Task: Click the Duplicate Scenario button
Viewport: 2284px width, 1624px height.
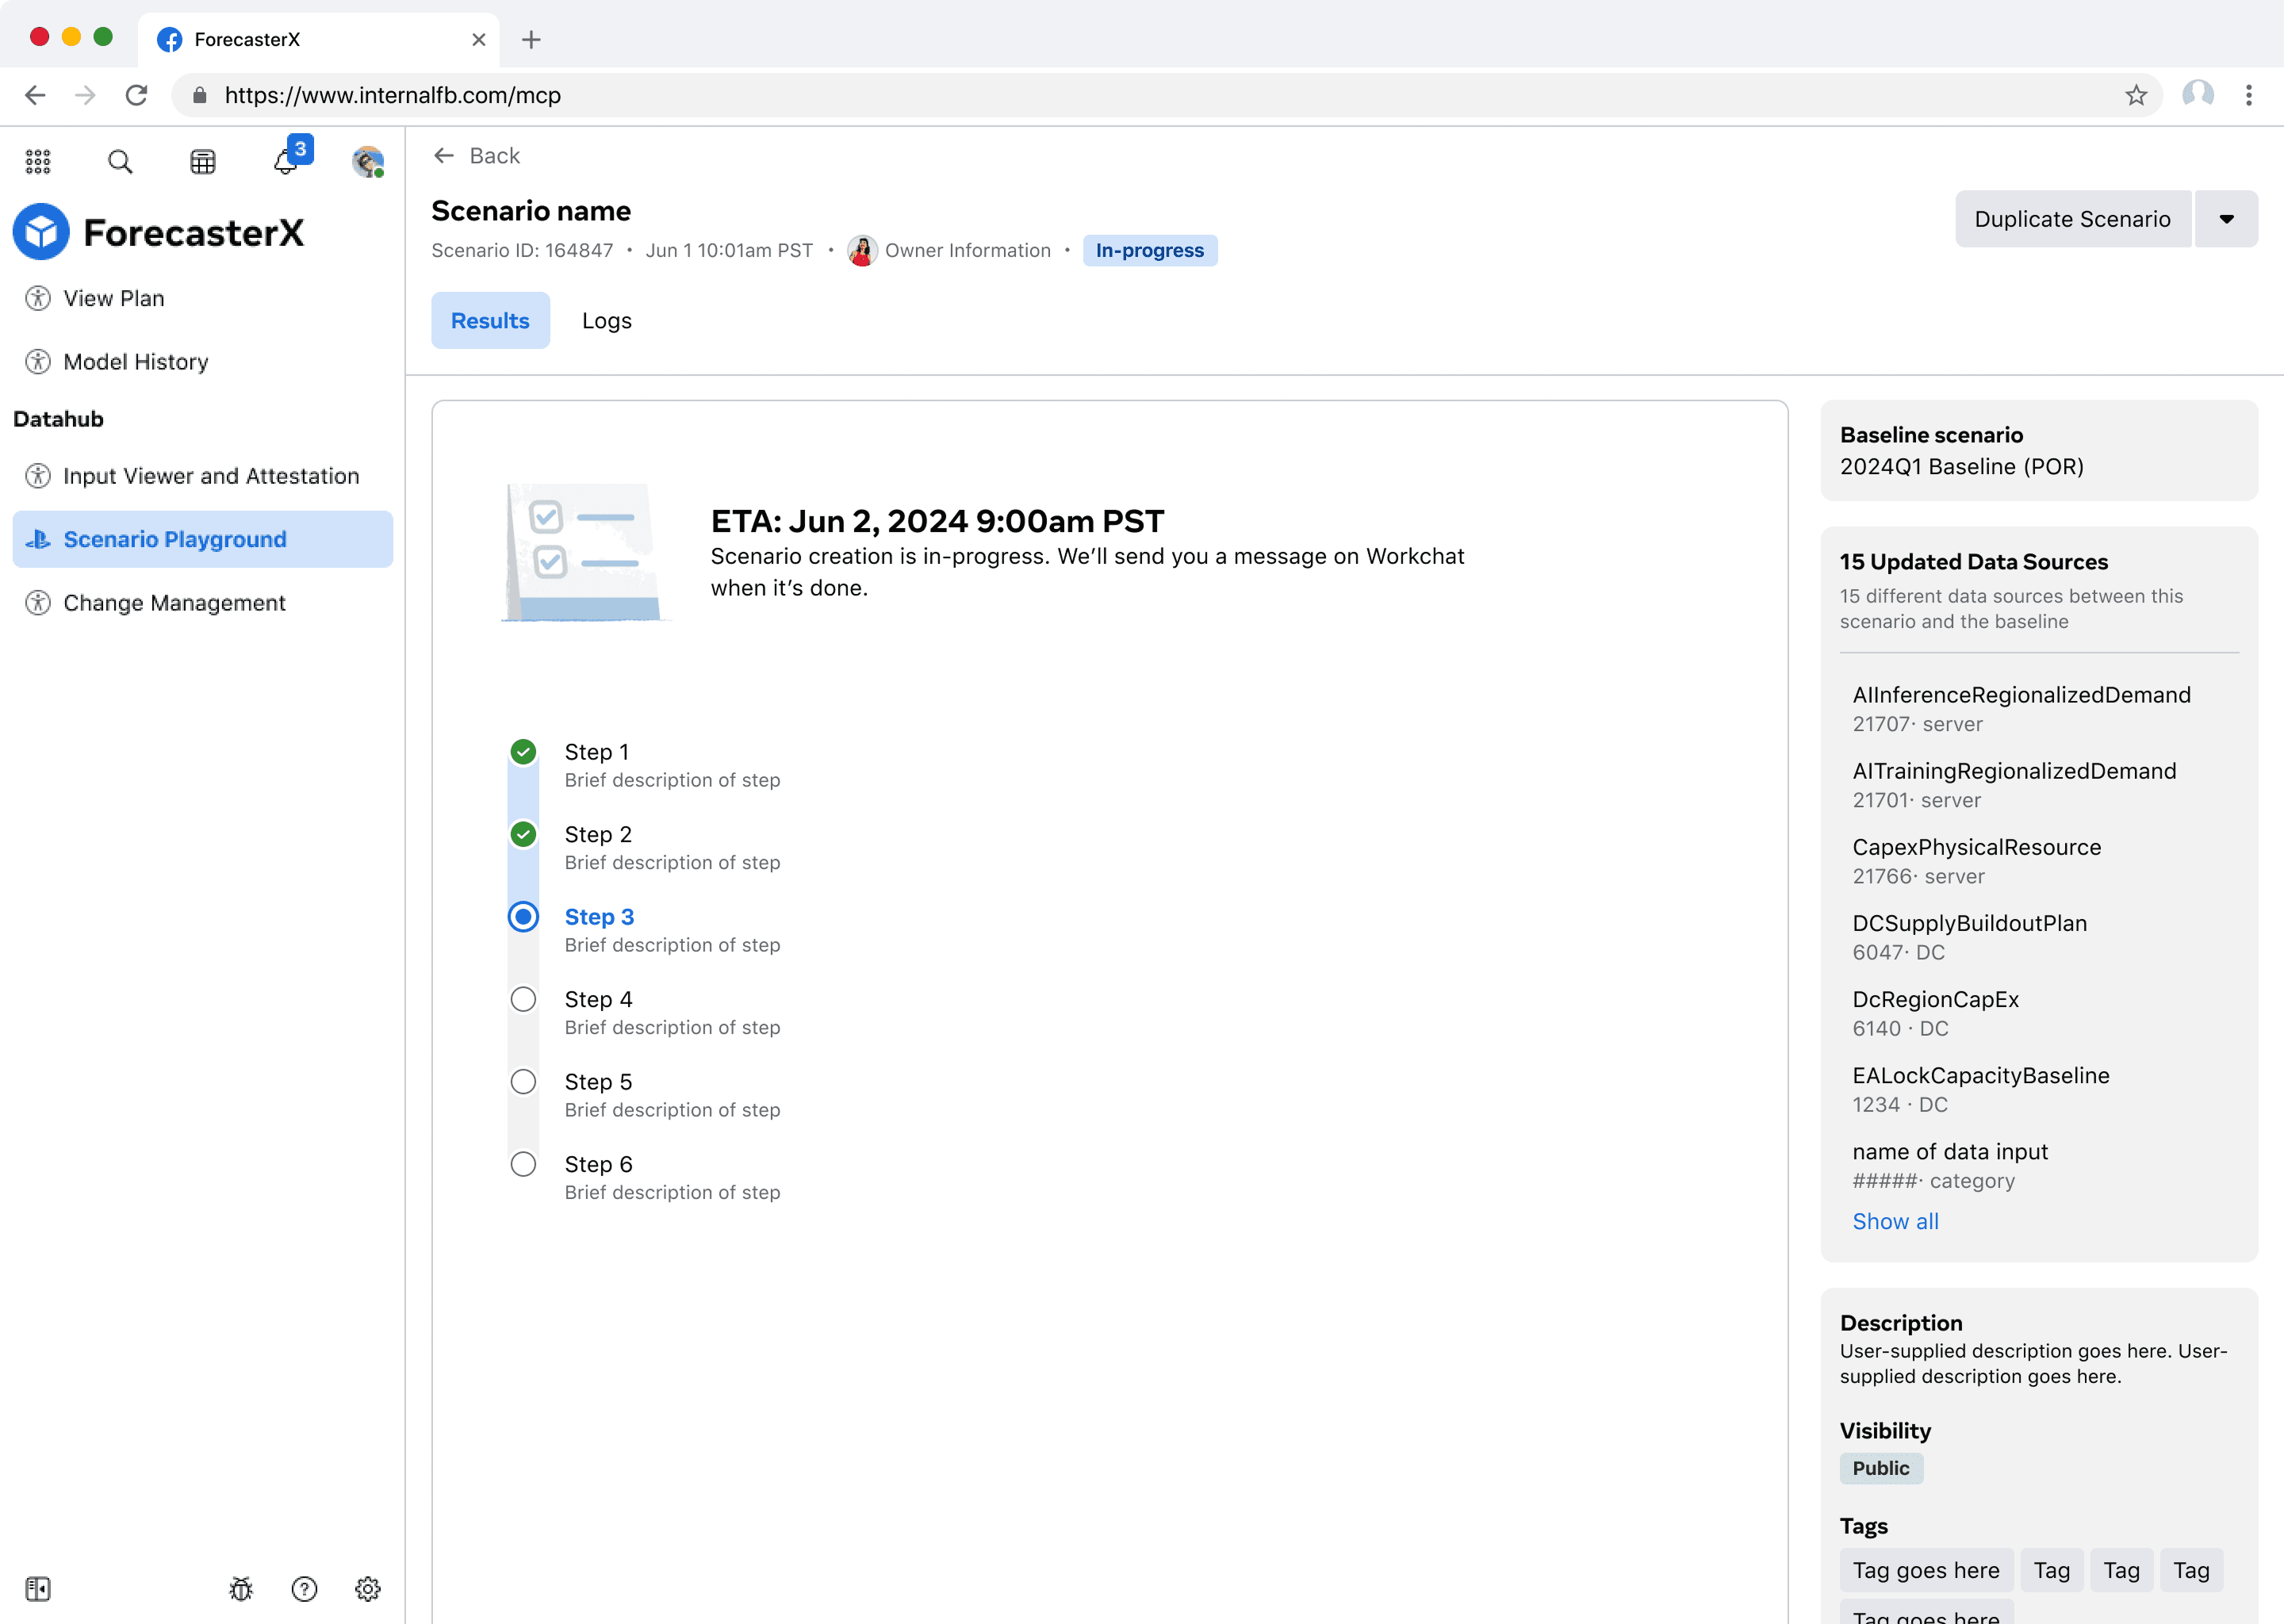Action: point(2073,219)
